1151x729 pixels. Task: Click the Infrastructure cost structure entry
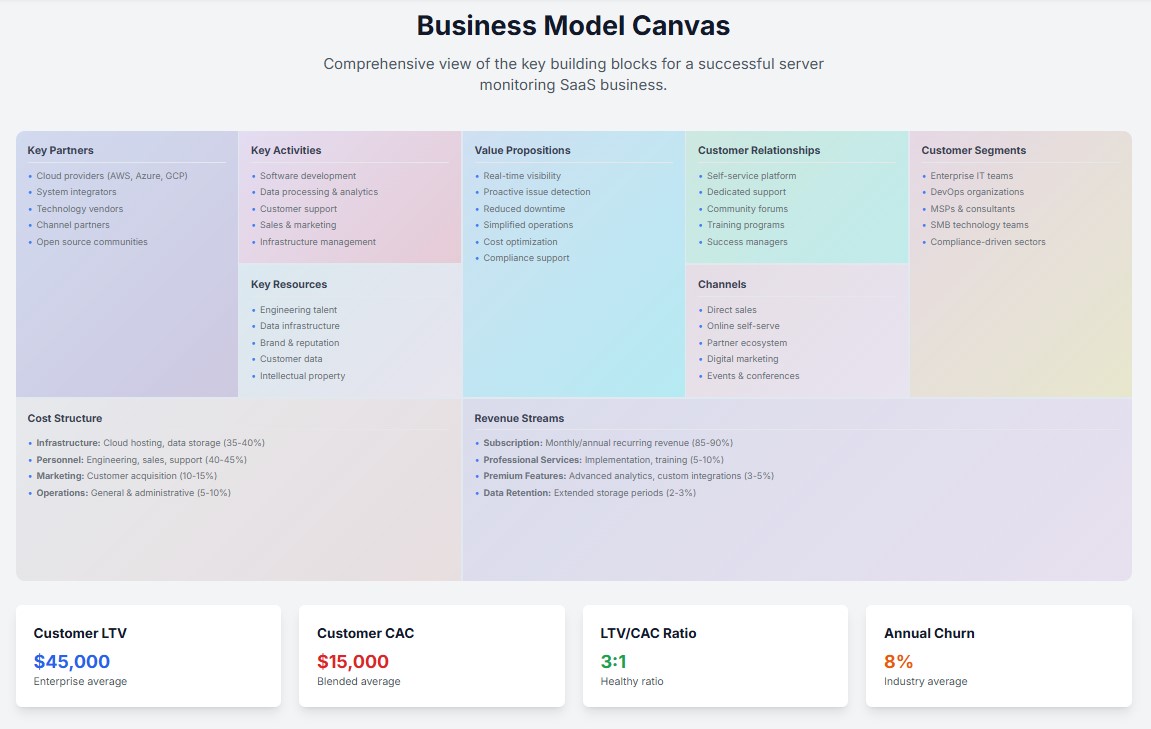point(150,443)
